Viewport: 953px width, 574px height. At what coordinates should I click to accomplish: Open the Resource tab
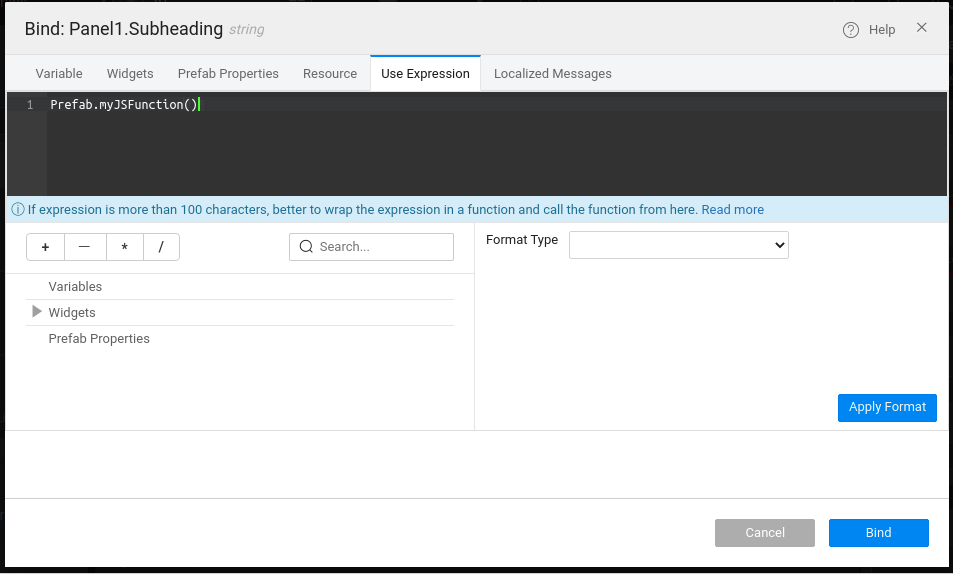[x=330, y=74]
